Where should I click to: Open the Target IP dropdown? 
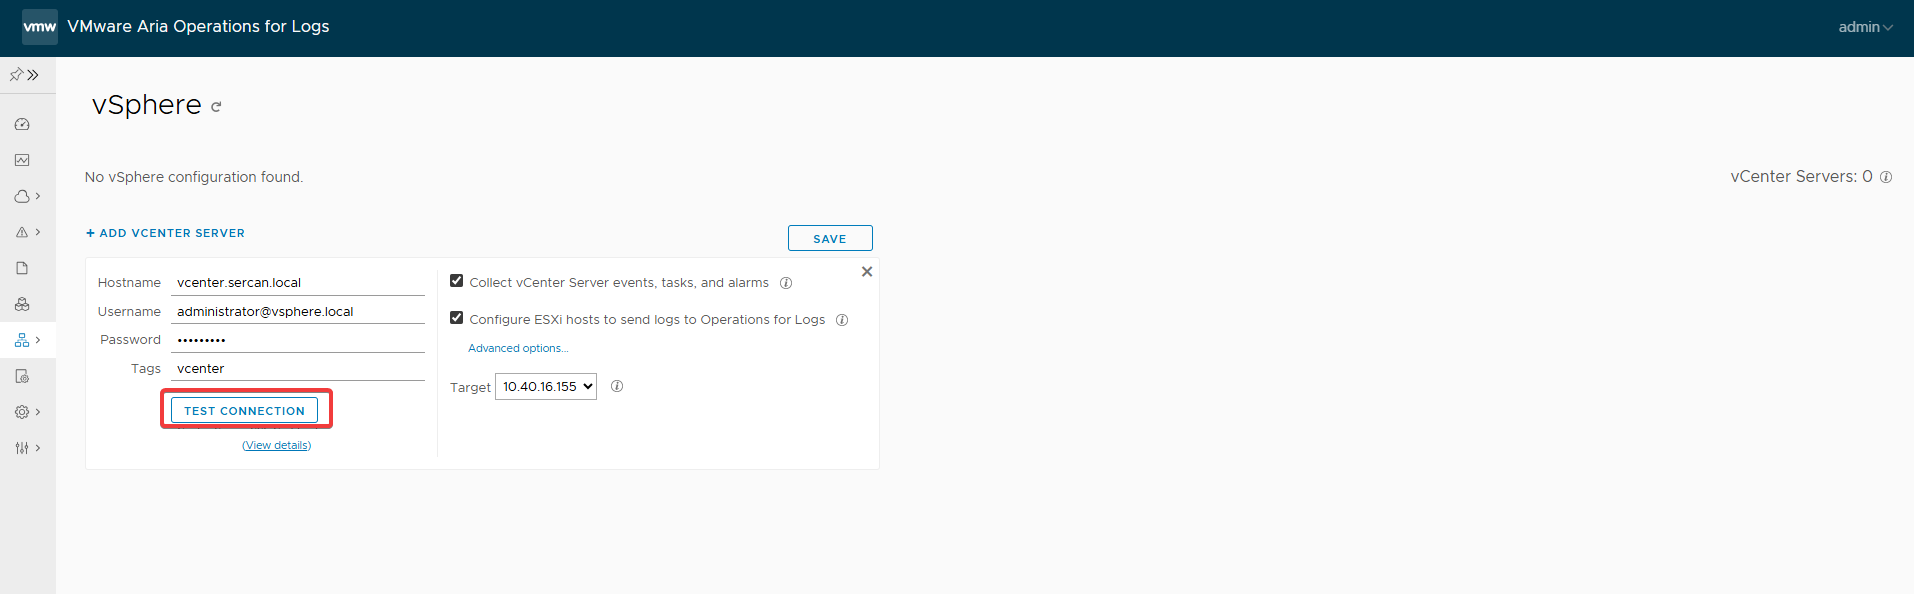point(546,387)
